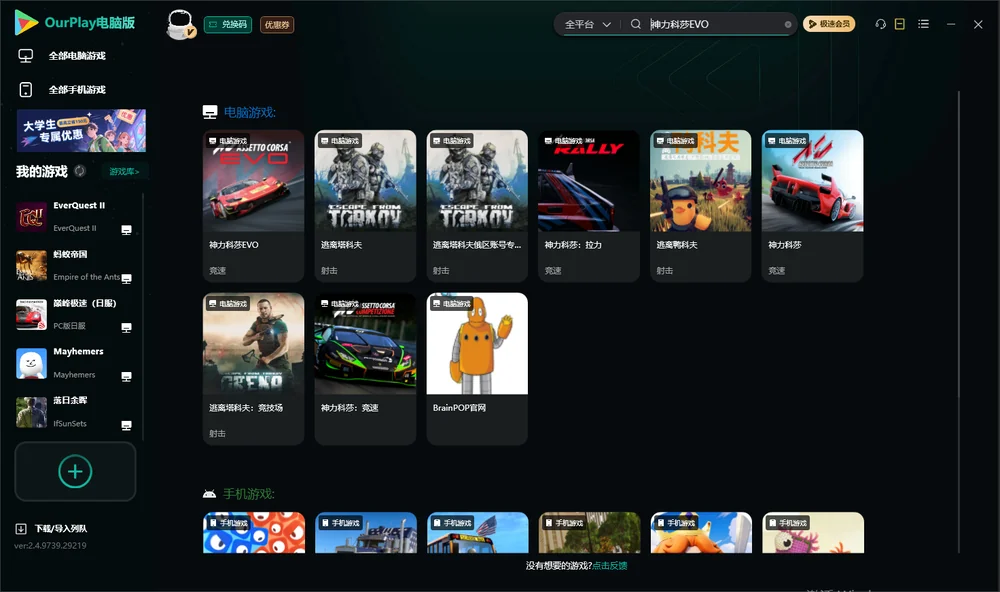Screen dimensions: 1000x592
Task: Open EverQuest II in my games
Action: (75, 217)
